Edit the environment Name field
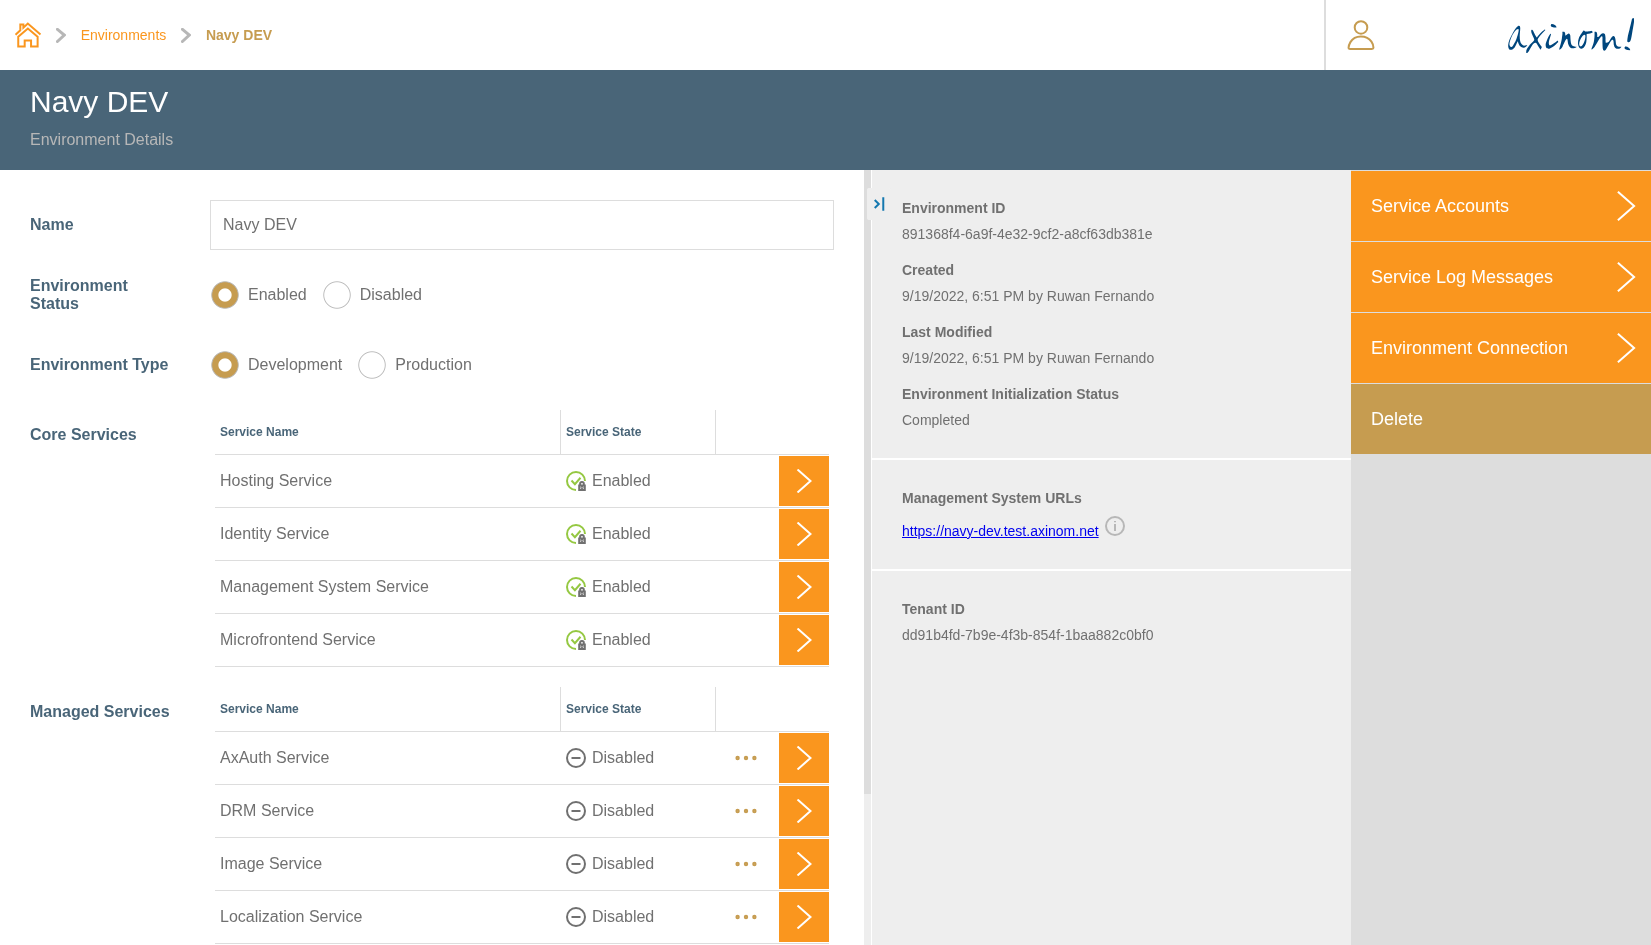Viewport: 1651px width, 945px height. 522,225
